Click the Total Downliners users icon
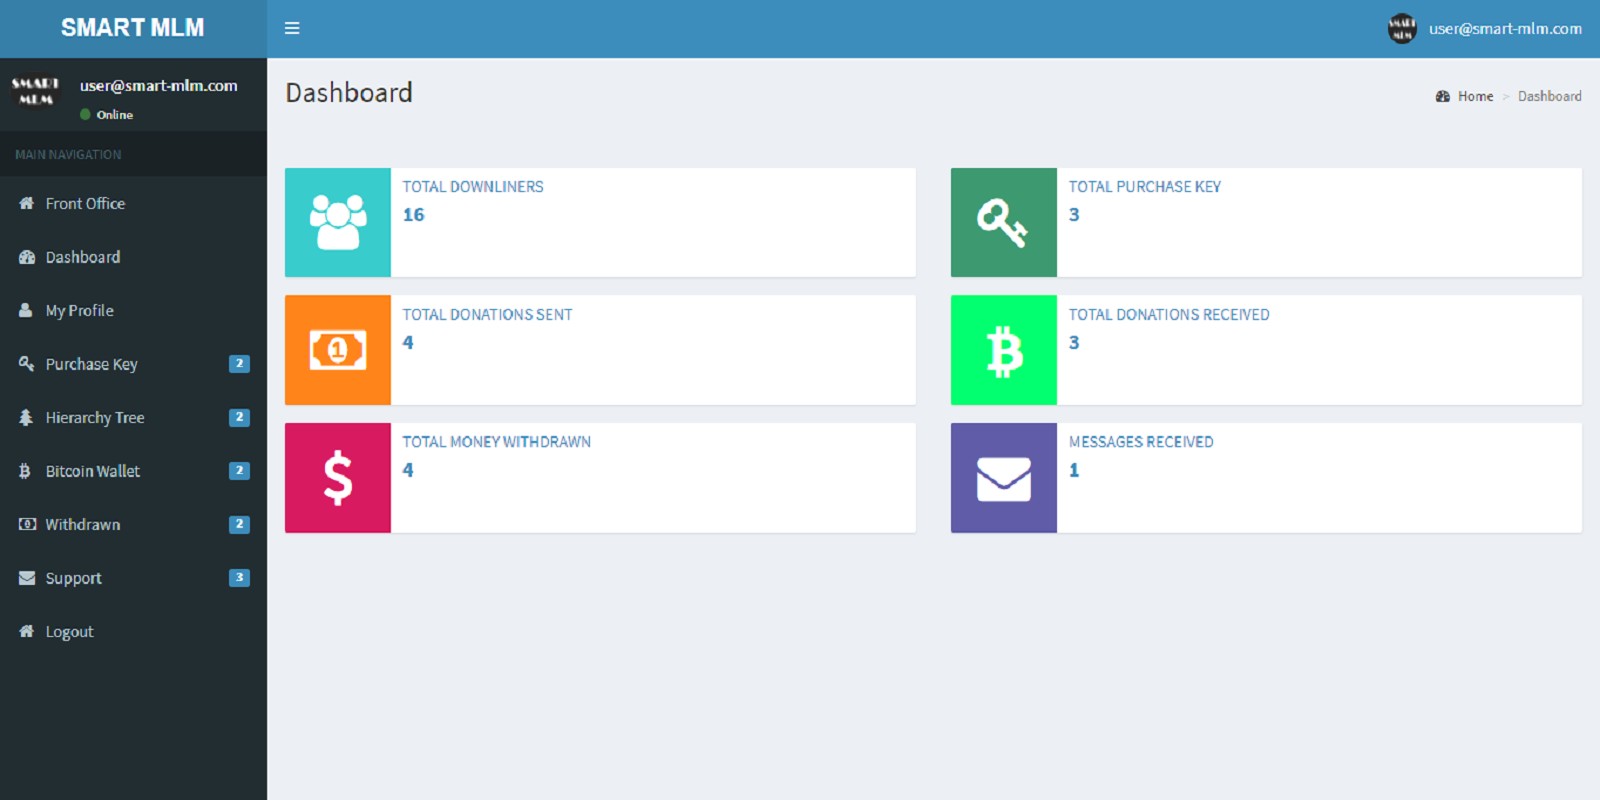Viewport: 1600px width, 800px height. tap(338, 222)
